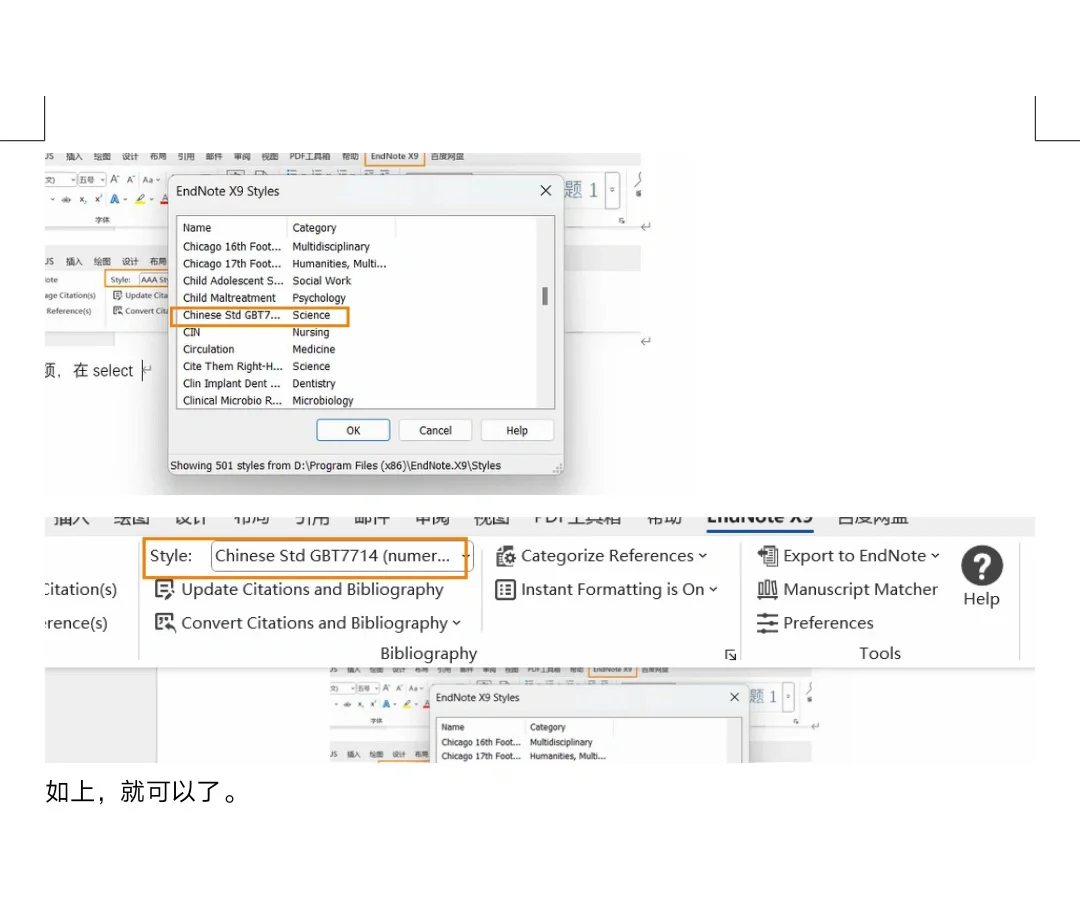
Task: Open 邮件 tab in the upper screenshot
Action: pyautogui.click(x=214, y=157)
